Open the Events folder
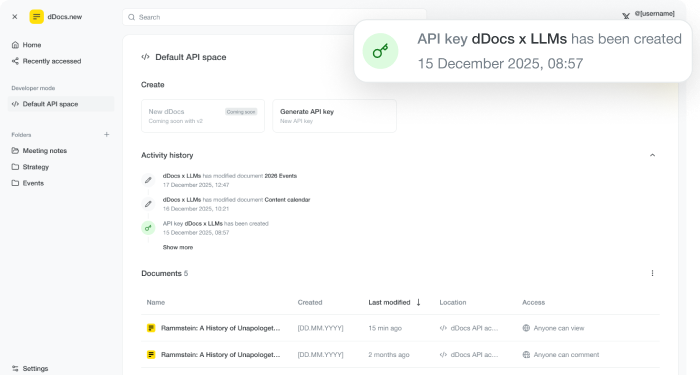Viewport: 700px width, 375px height. (x=33, y=183)
